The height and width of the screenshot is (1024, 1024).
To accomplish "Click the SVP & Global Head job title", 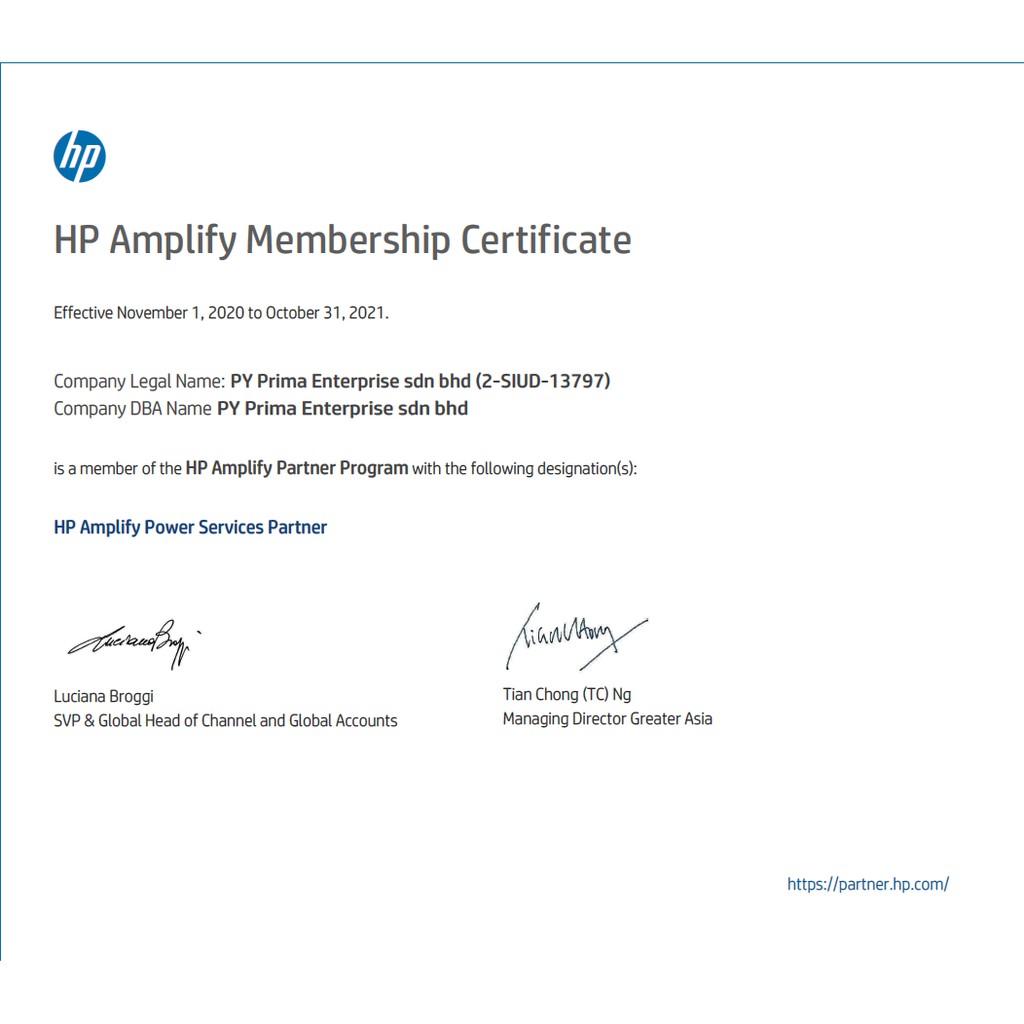I will point(225,721).
